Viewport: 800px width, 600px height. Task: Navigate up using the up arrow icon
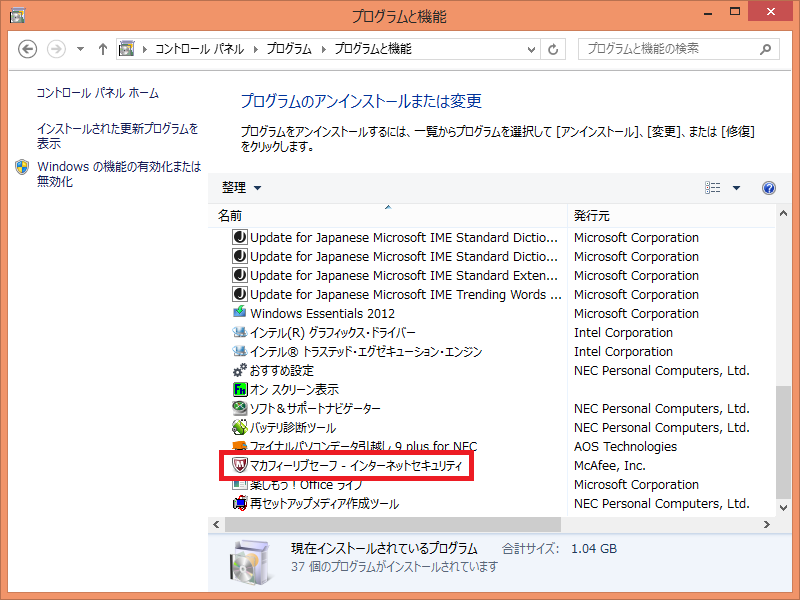click(103, 46)
